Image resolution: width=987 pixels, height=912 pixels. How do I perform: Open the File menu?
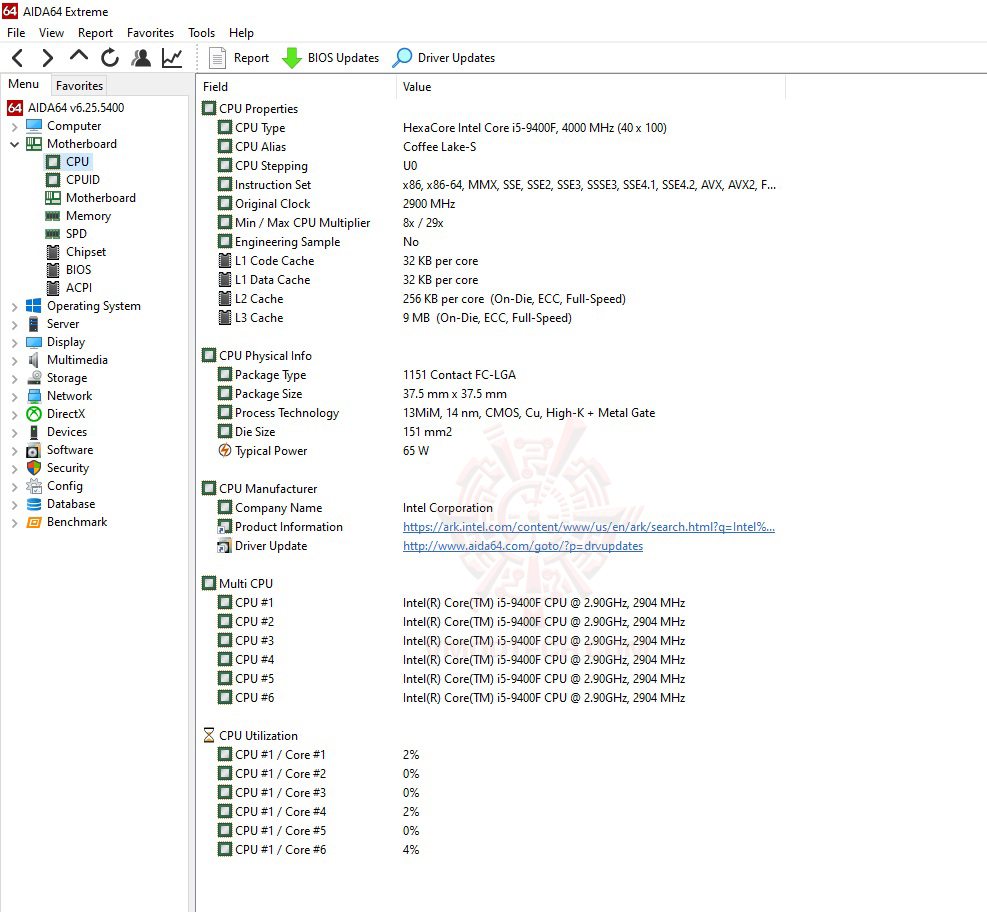pyautogui.click(x=16, y=33)
